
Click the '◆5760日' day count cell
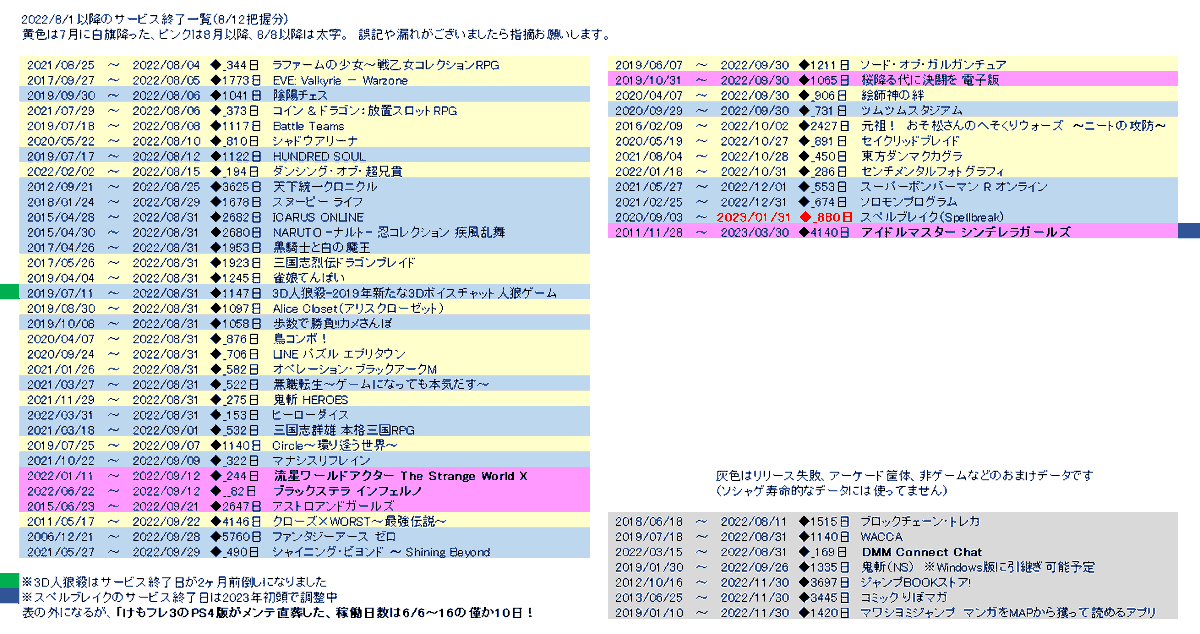(234, 536)
